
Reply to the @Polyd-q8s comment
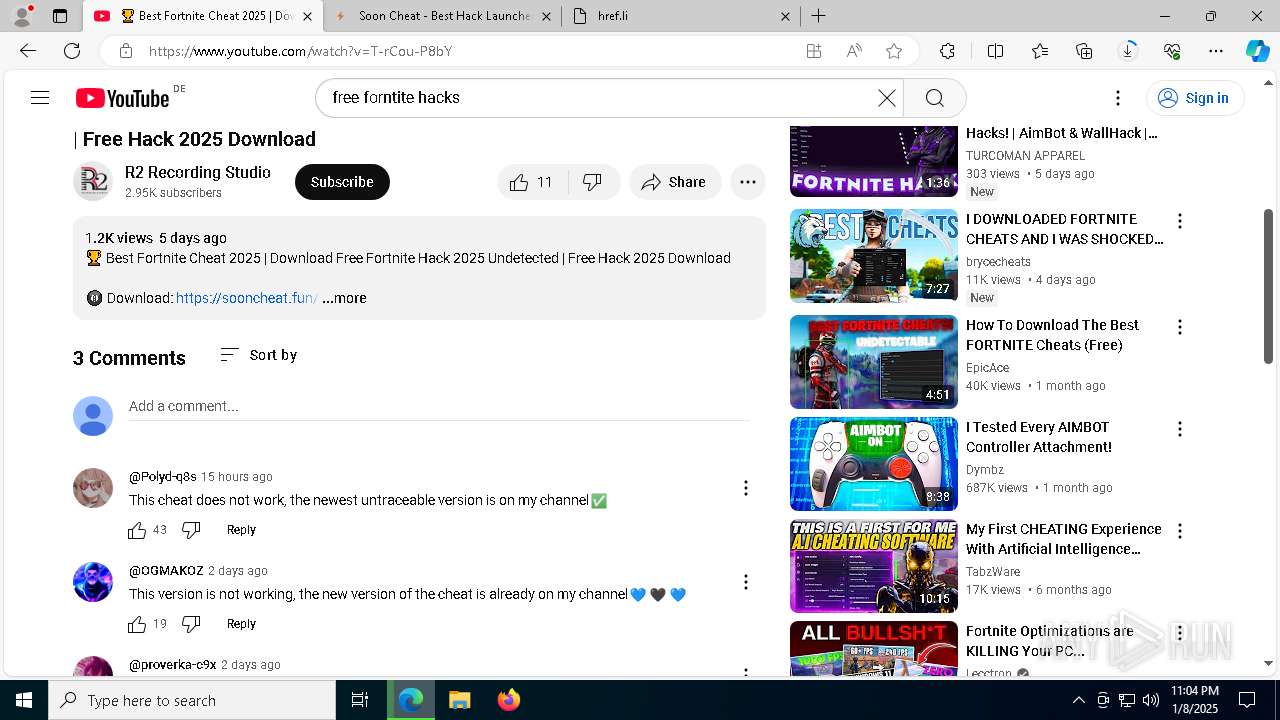pos(241,530)
